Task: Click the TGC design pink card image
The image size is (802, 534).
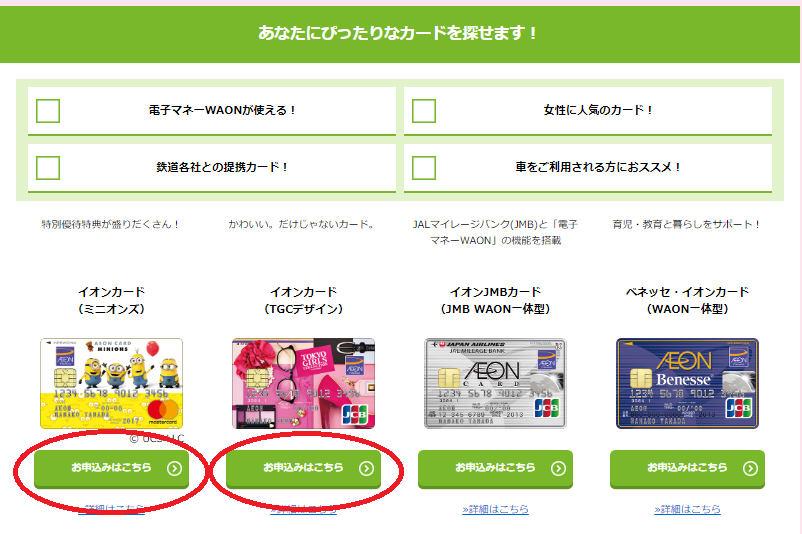Action: pyautogui.click(x=303, y=383)
